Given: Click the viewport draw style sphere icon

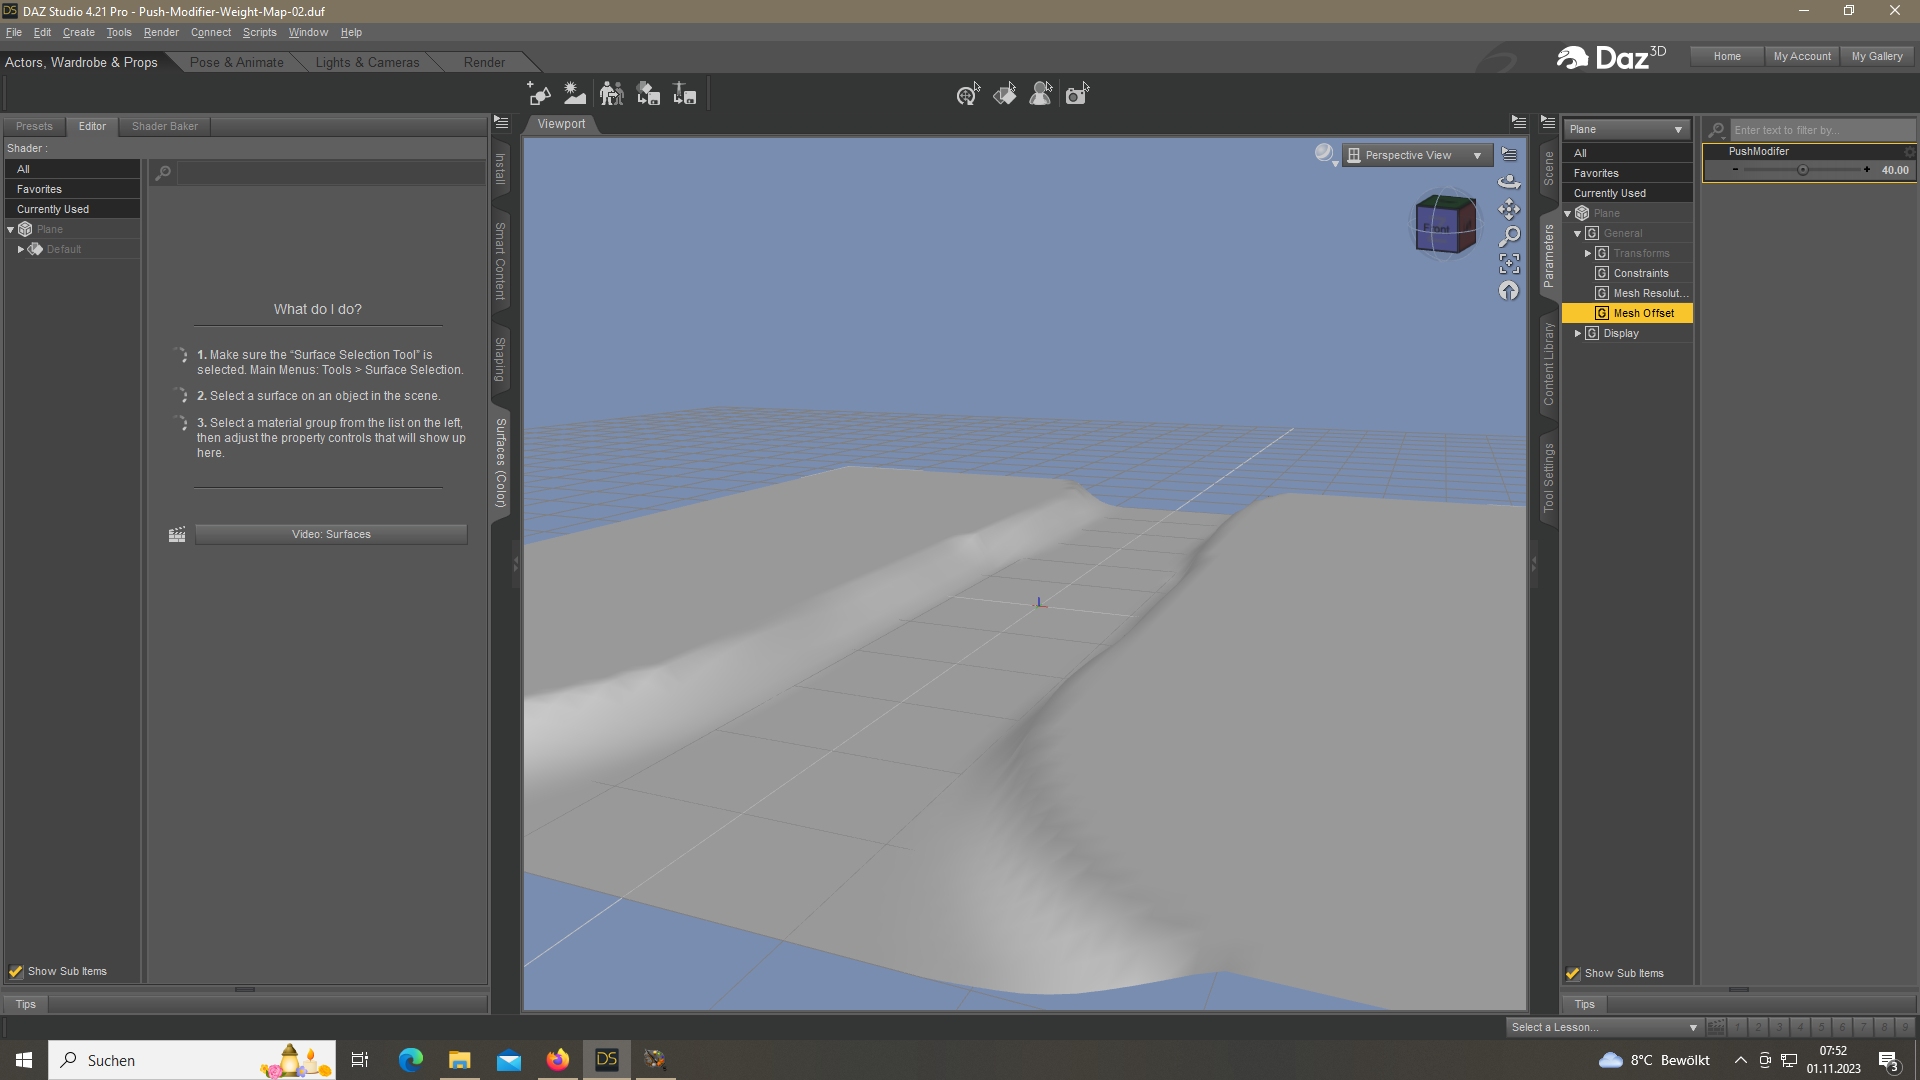Looking at the screenshot, I should [1324, 153].
